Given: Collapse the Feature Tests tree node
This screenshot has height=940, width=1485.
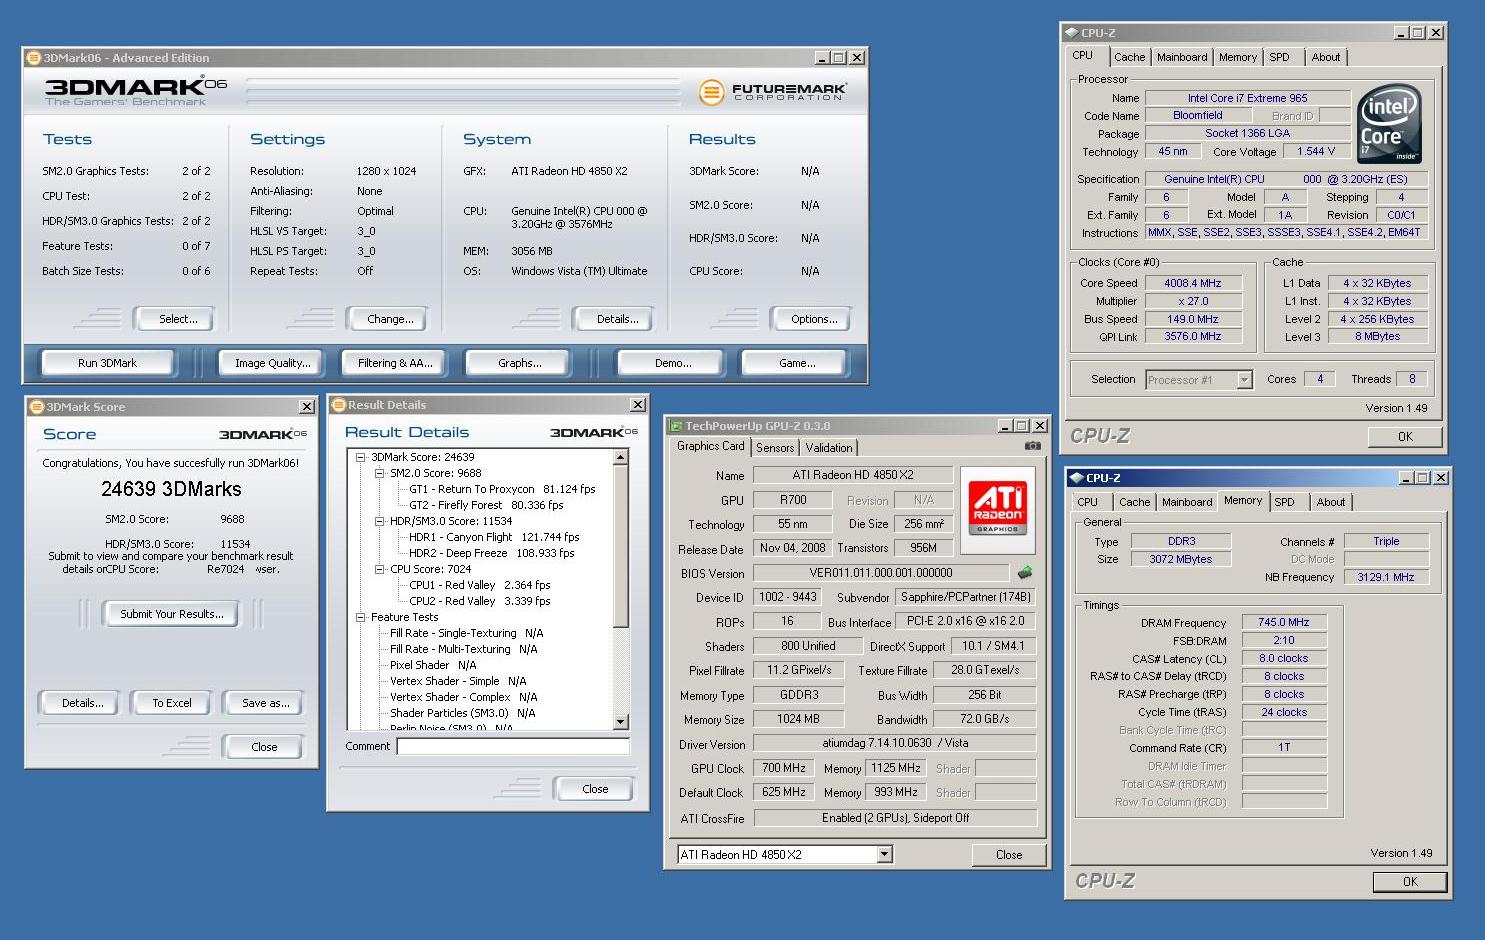Looking at the screenshot, I should pyautogui.click(x=361, y=617).
